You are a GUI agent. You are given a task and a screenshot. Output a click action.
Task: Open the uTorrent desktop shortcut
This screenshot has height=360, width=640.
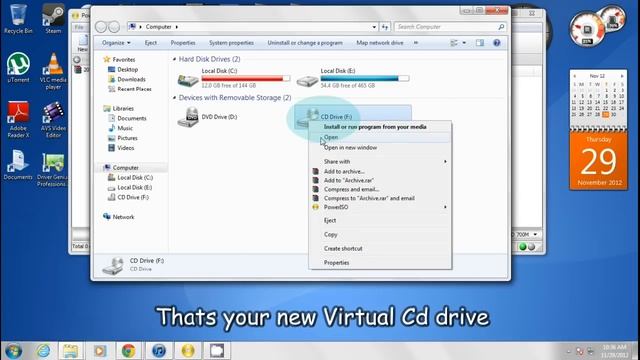(x=18, y=67)
